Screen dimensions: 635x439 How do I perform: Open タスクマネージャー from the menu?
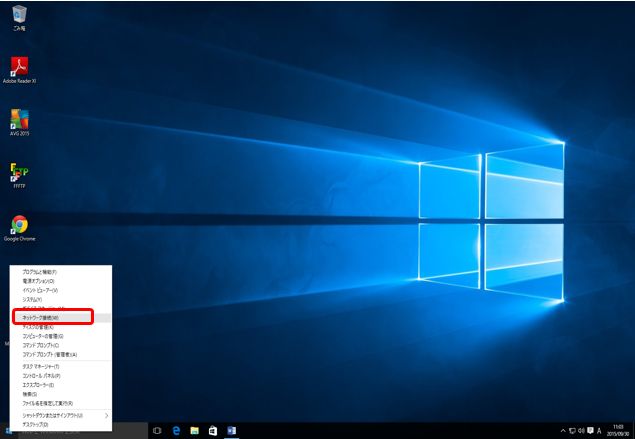point(41,367)
